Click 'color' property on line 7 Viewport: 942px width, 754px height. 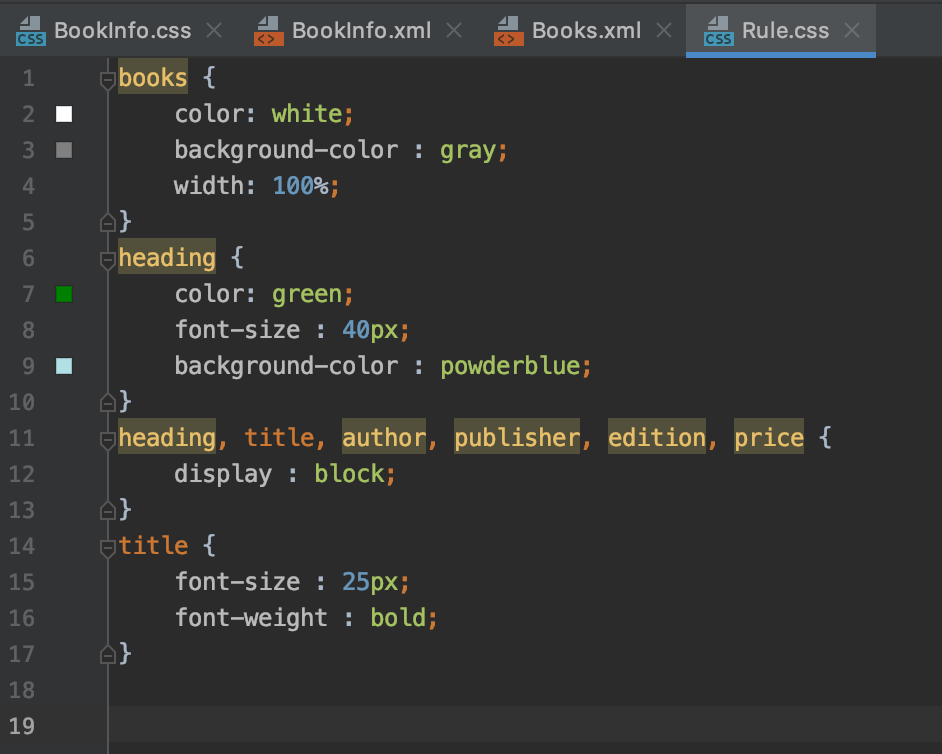[x=209, y=294]
